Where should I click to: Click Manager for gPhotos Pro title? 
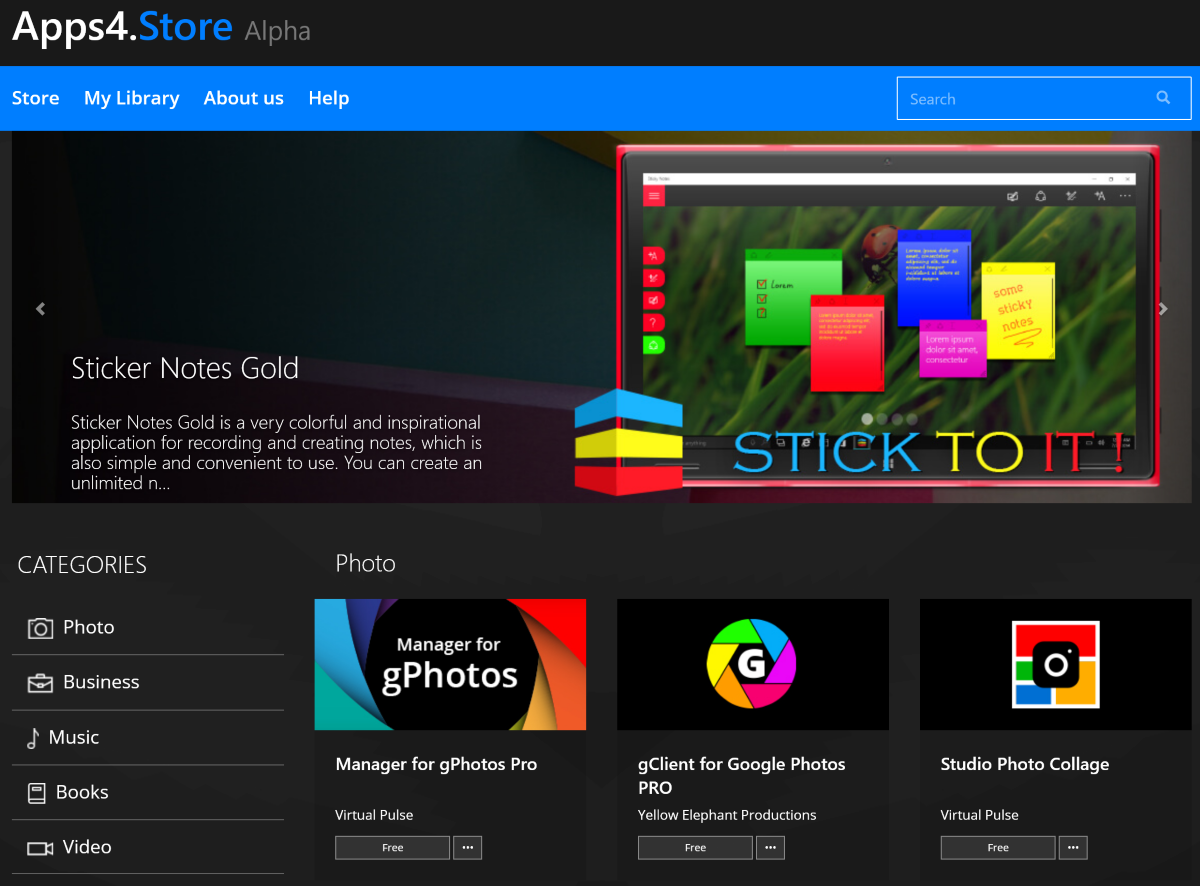tap(436, 764)
